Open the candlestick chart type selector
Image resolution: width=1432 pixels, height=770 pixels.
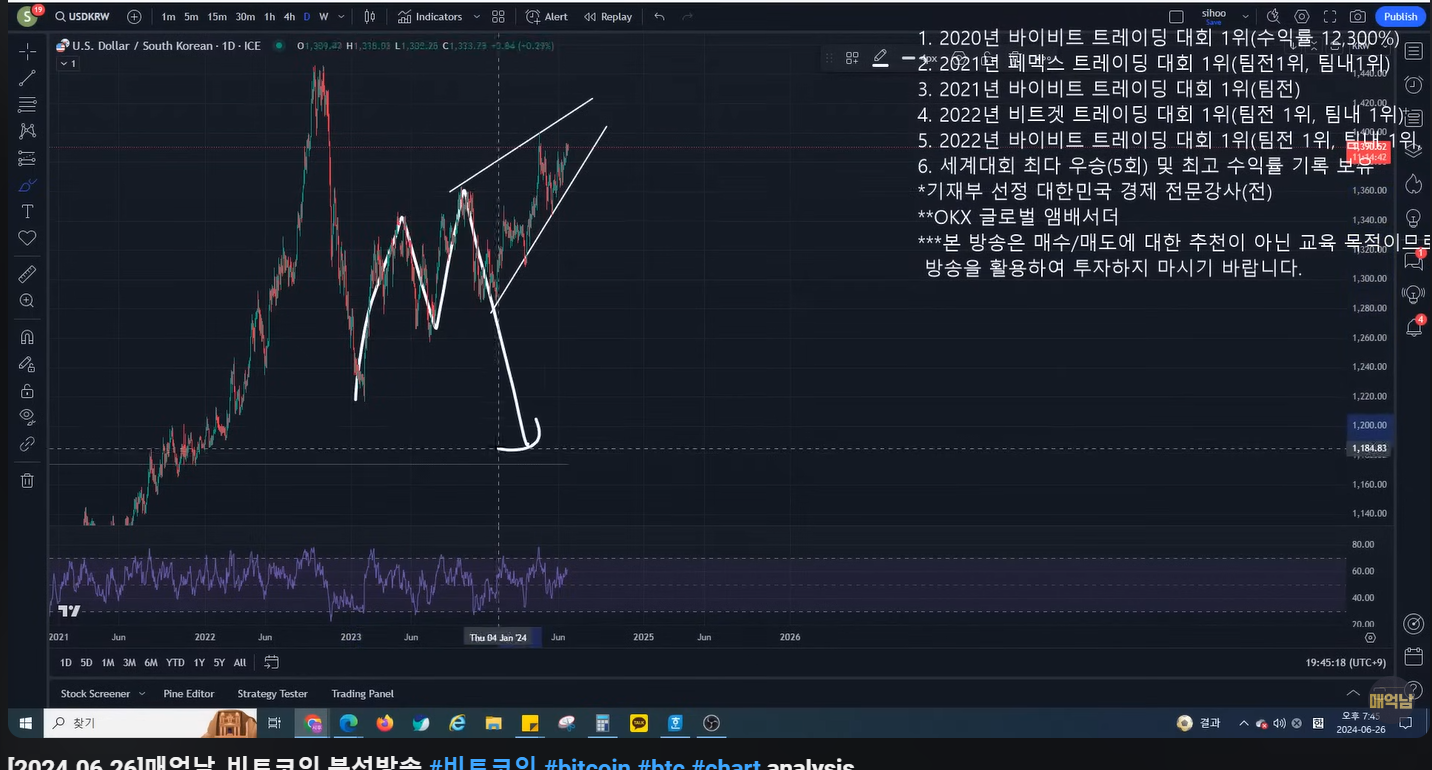pyautogui.click(x=370, y=16)
